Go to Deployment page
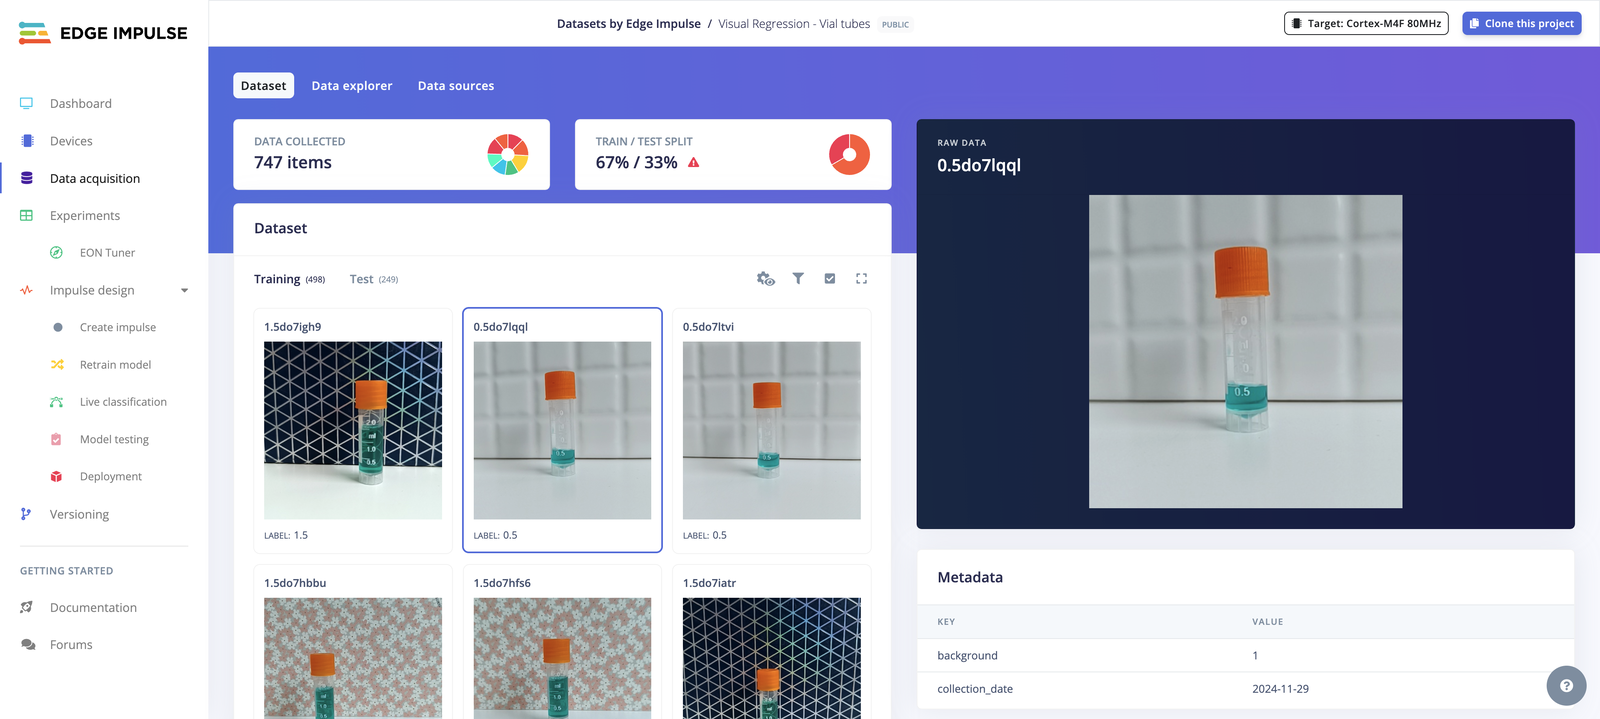 pos(111,477)
